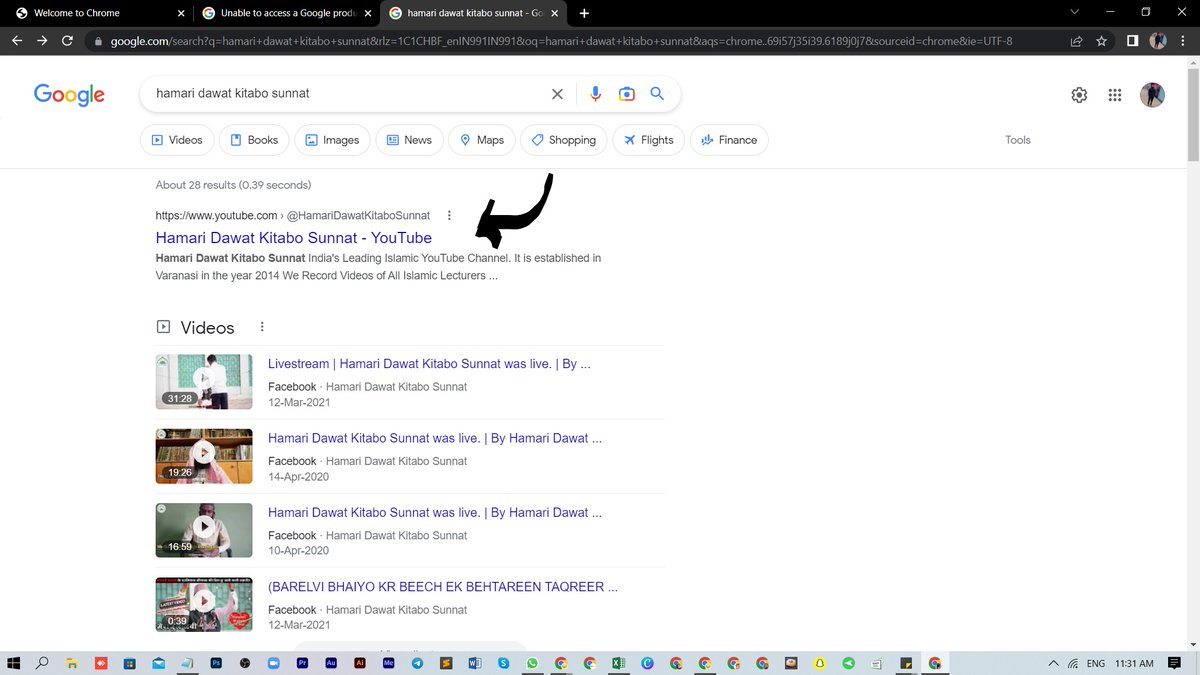This screenshot has height=675, width=1200.
Task: Open Excel from the taskbar
Action: click(x=618, y=662)
